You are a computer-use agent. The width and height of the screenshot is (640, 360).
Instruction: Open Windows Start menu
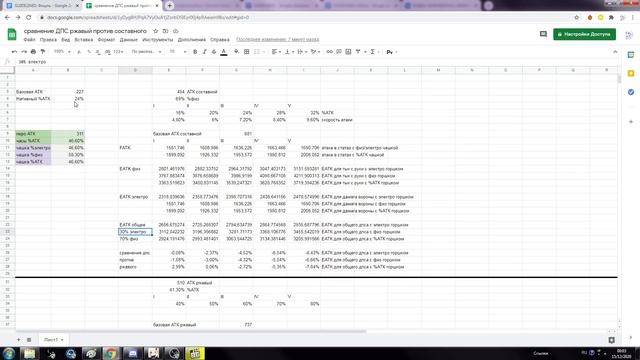coord(9,353)
